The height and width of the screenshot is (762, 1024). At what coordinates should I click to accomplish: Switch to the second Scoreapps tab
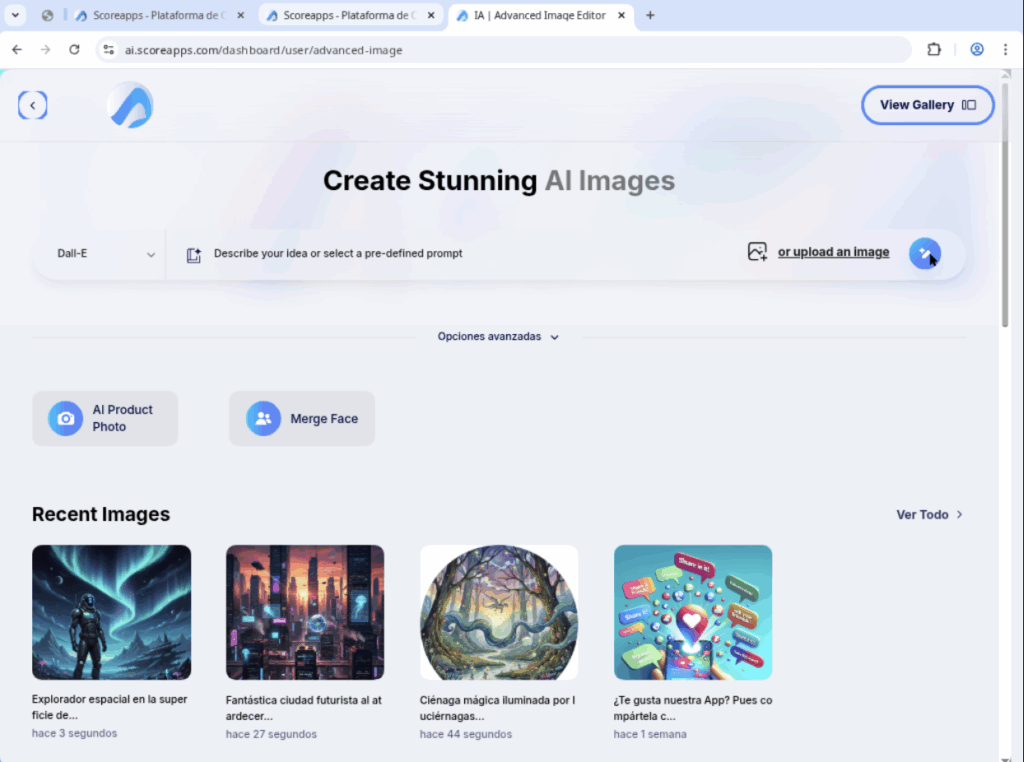coord(346,16)
